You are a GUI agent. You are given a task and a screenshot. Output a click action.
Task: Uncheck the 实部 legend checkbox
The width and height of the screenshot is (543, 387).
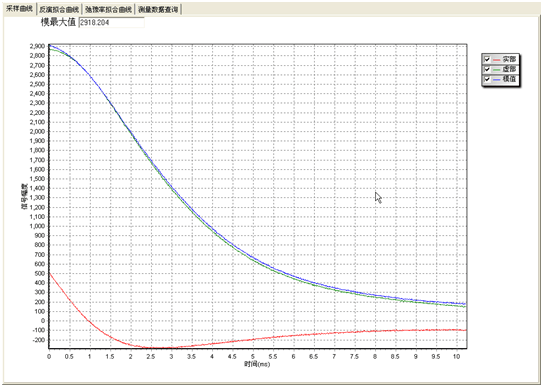tap(487, 60)
